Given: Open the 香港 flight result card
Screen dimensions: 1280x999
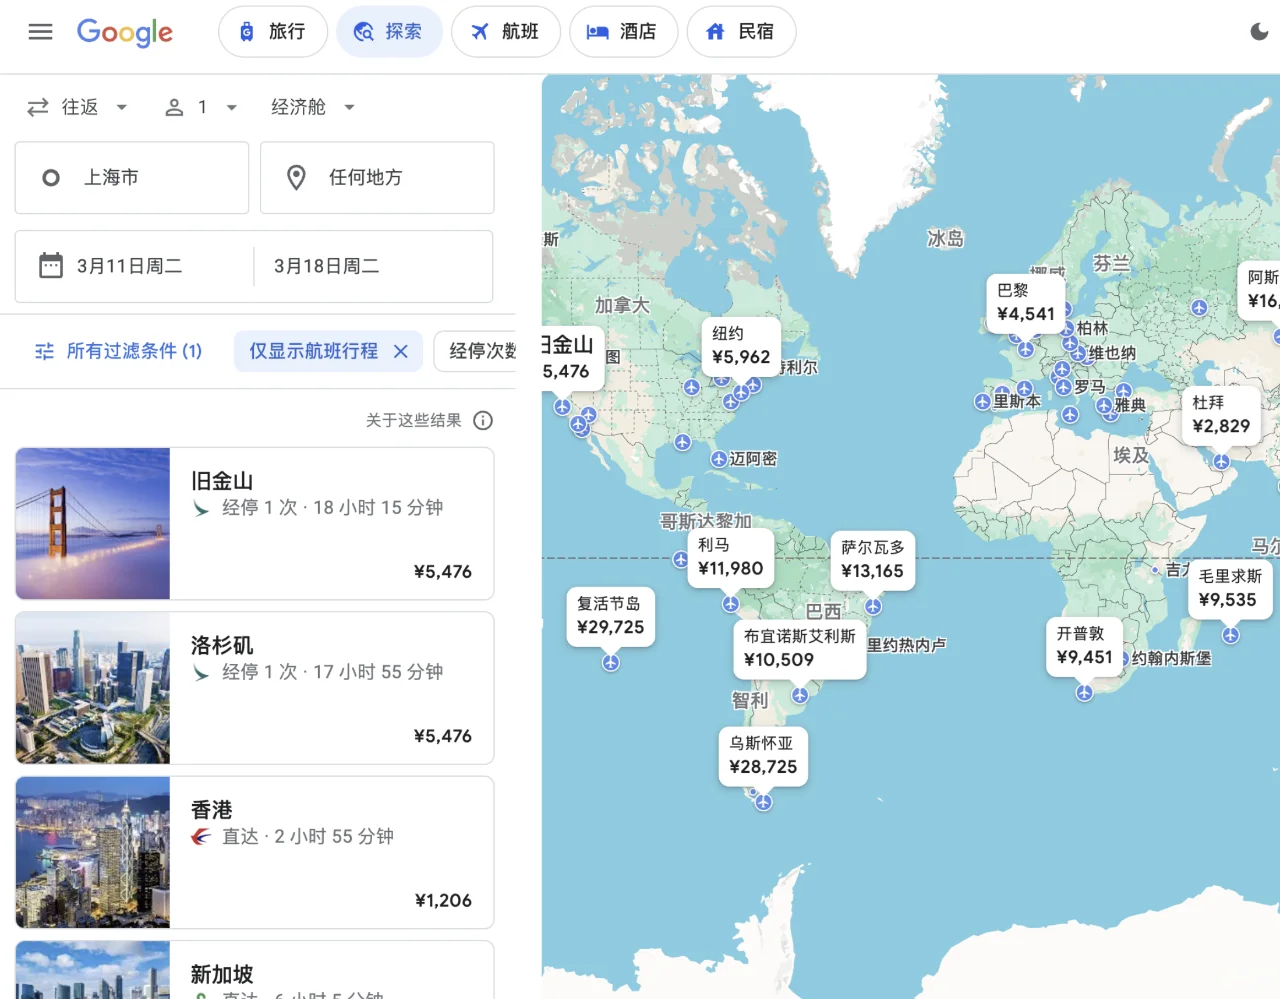Looking at the screenshot, I should click(254, 852).
